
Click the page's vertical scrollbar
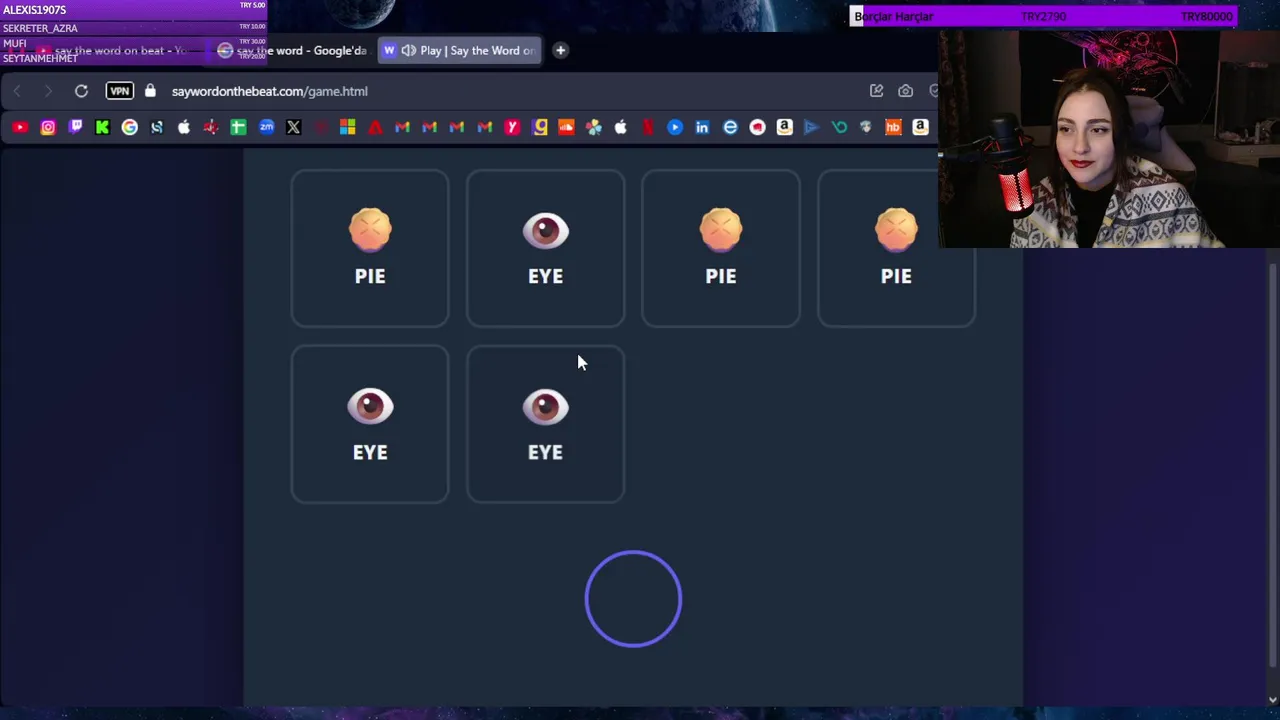(x=1272, y=465)
